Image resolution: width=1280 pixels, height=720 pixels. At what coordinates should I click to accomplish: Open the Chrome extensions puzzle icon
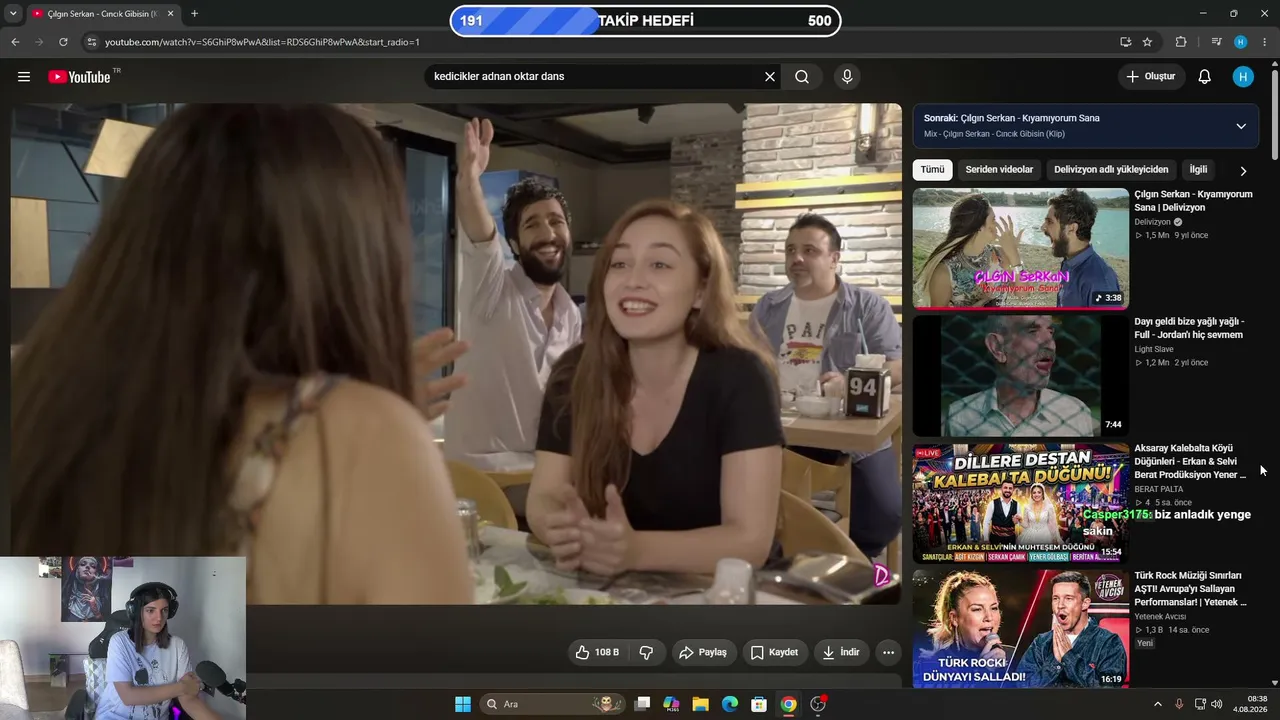point(1181,42)
